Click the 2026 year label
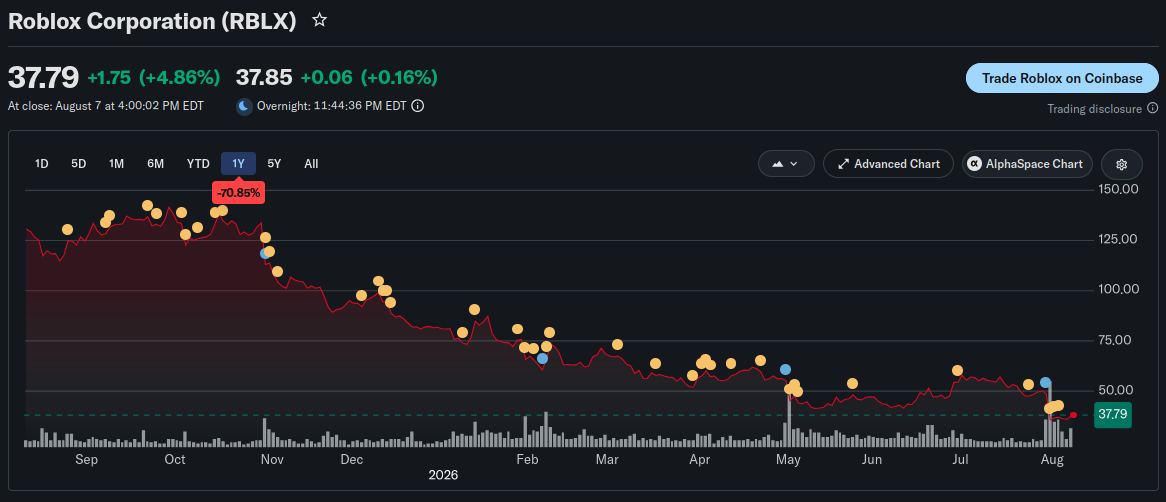This screenshot has height=502, width=1166. [443, 475]
